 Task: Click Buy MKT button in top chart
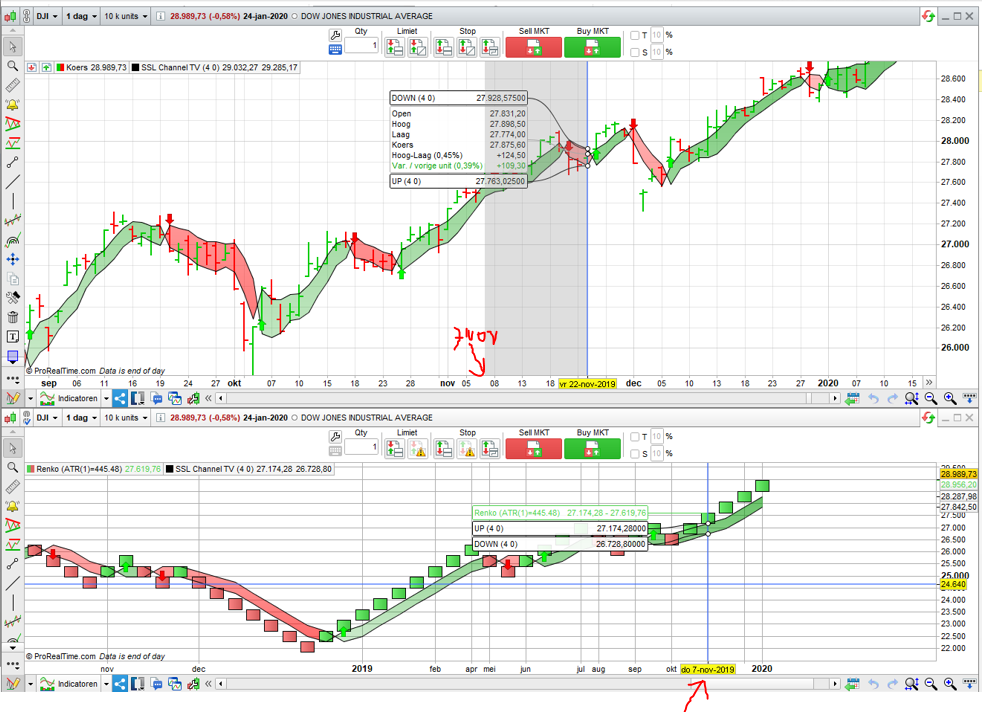(x=592, y=47)
